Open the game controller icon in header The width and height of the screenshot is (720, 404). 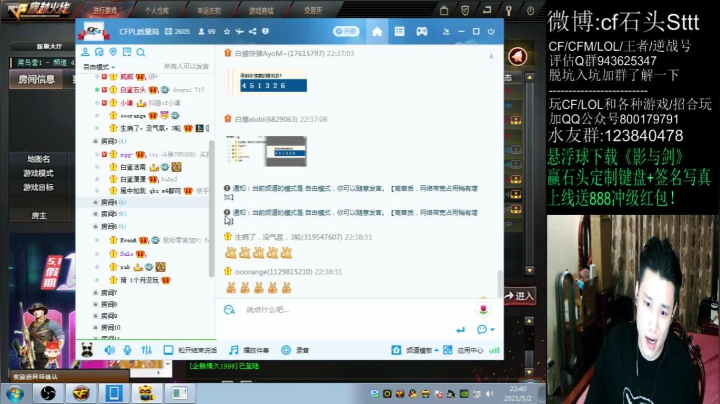click(x=422, y=31)
